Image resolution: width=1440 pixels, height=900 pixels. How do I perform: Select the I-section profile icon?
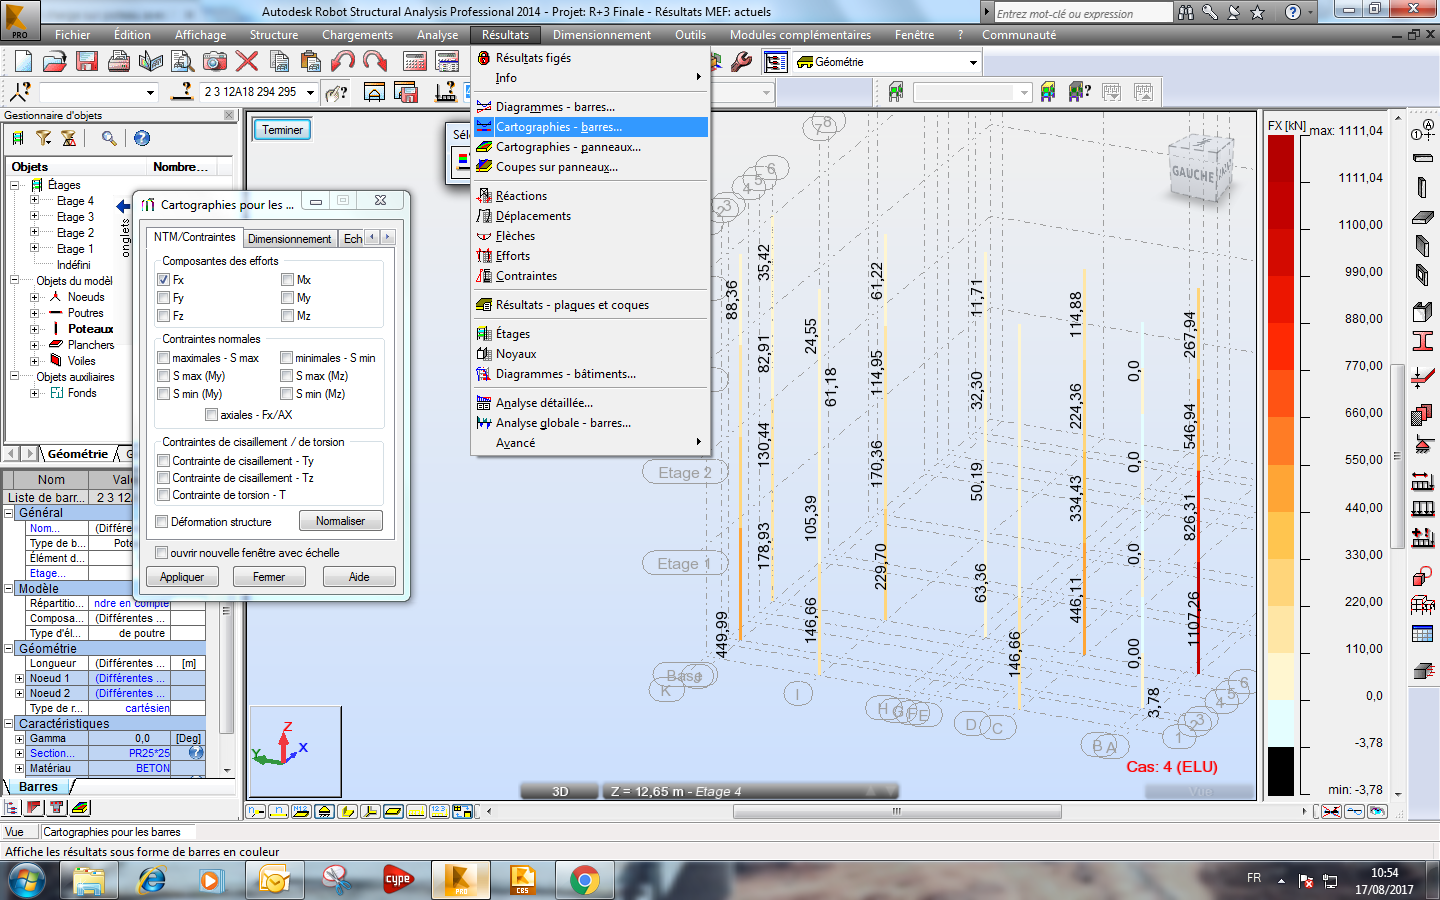pos(1422,341)
